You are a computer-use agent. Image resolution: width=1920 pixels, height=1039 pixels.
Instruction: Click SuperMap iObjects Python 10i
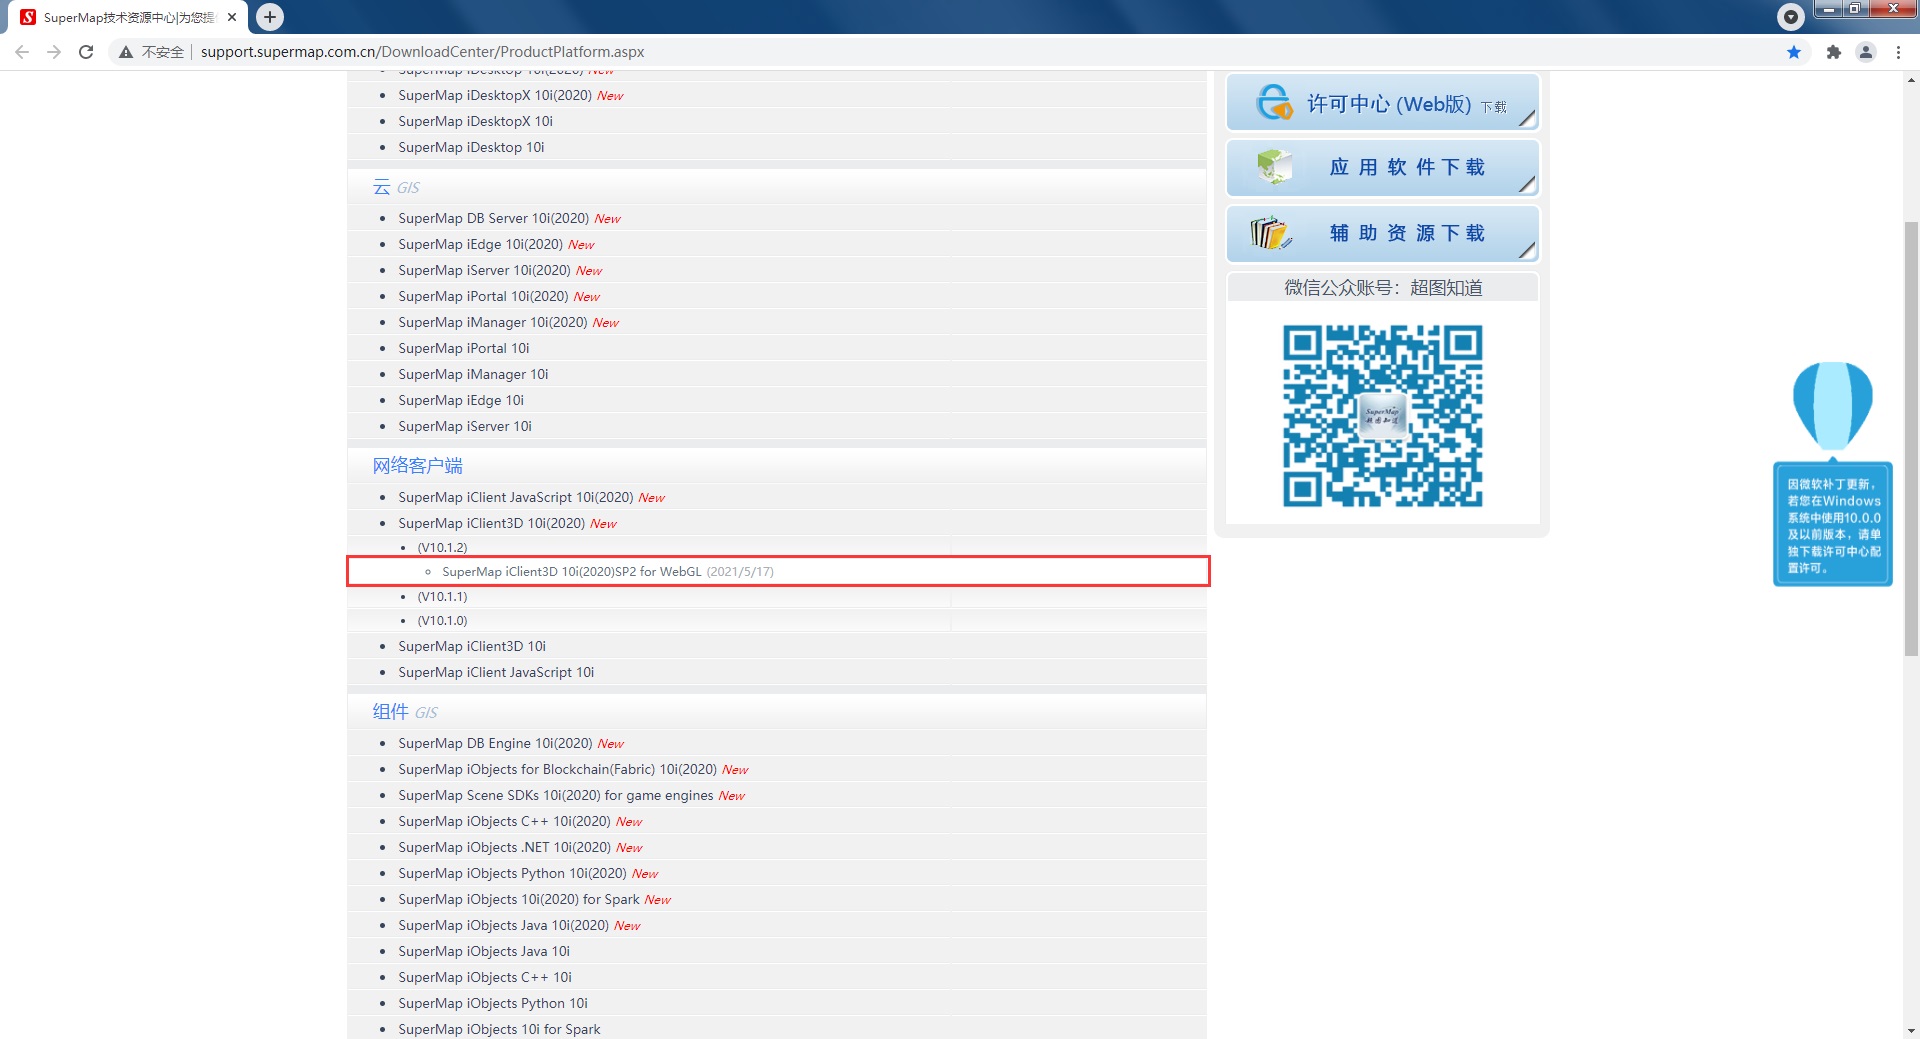(x=493, y=1003)
